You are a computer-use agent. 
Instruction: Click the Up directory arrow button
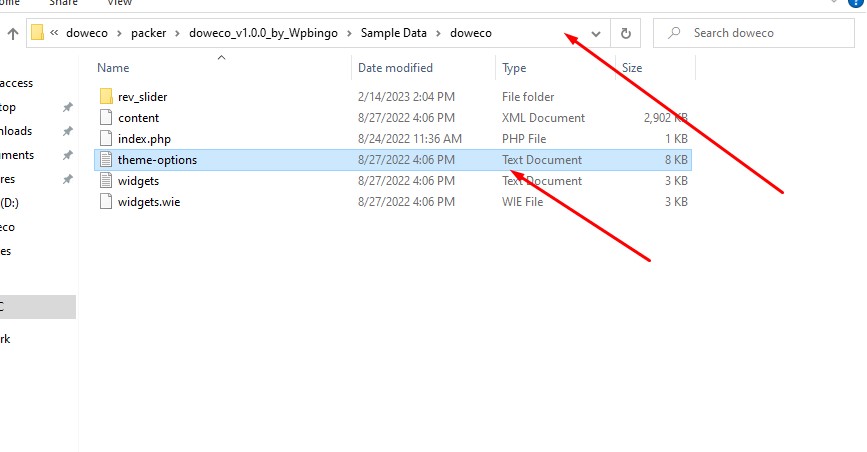[x=13, y=34]
